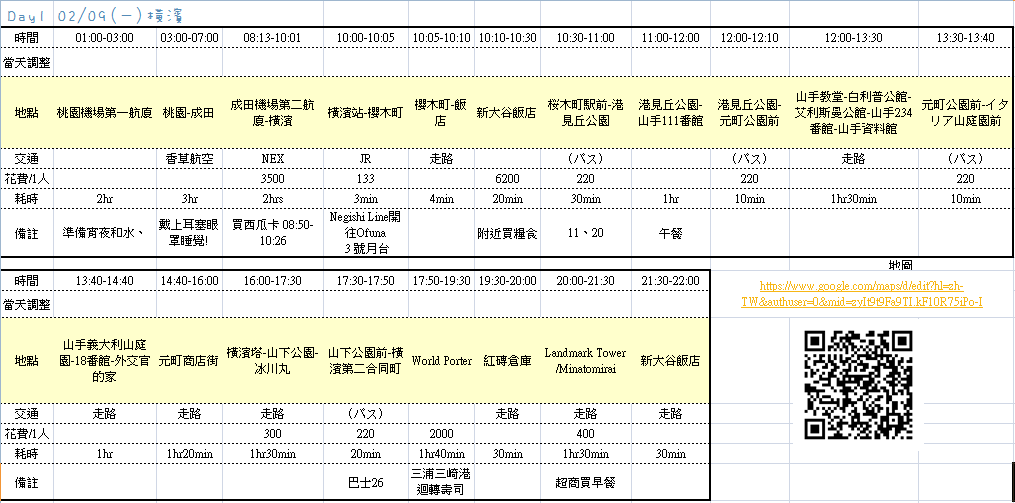
Task: Click the 巴士26 note cell
Action: coord(365,482)
